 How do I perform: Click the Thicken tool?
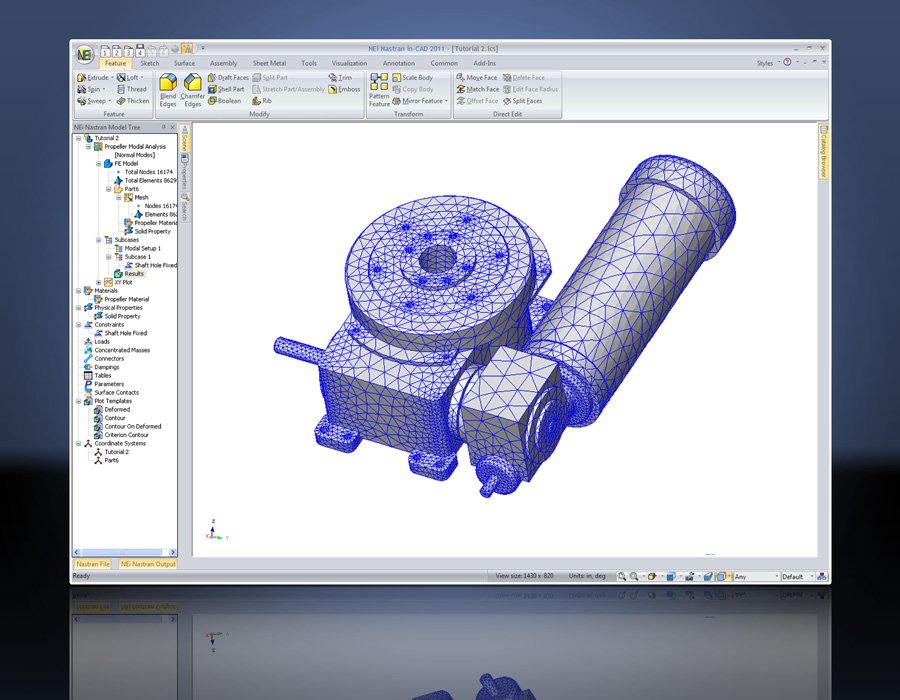(x=133, y=101)
